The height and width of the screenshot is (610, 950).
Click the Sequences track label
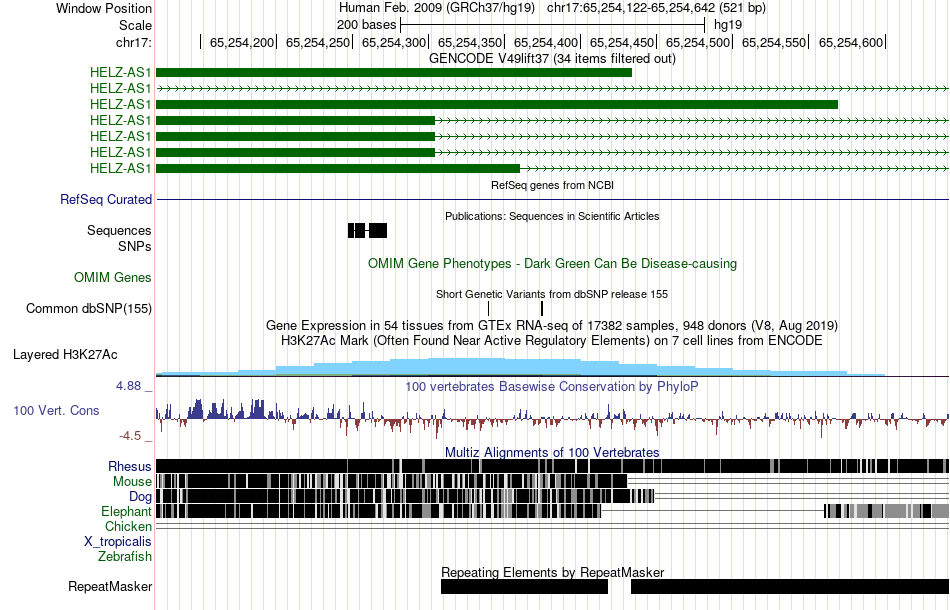point(119,230)
